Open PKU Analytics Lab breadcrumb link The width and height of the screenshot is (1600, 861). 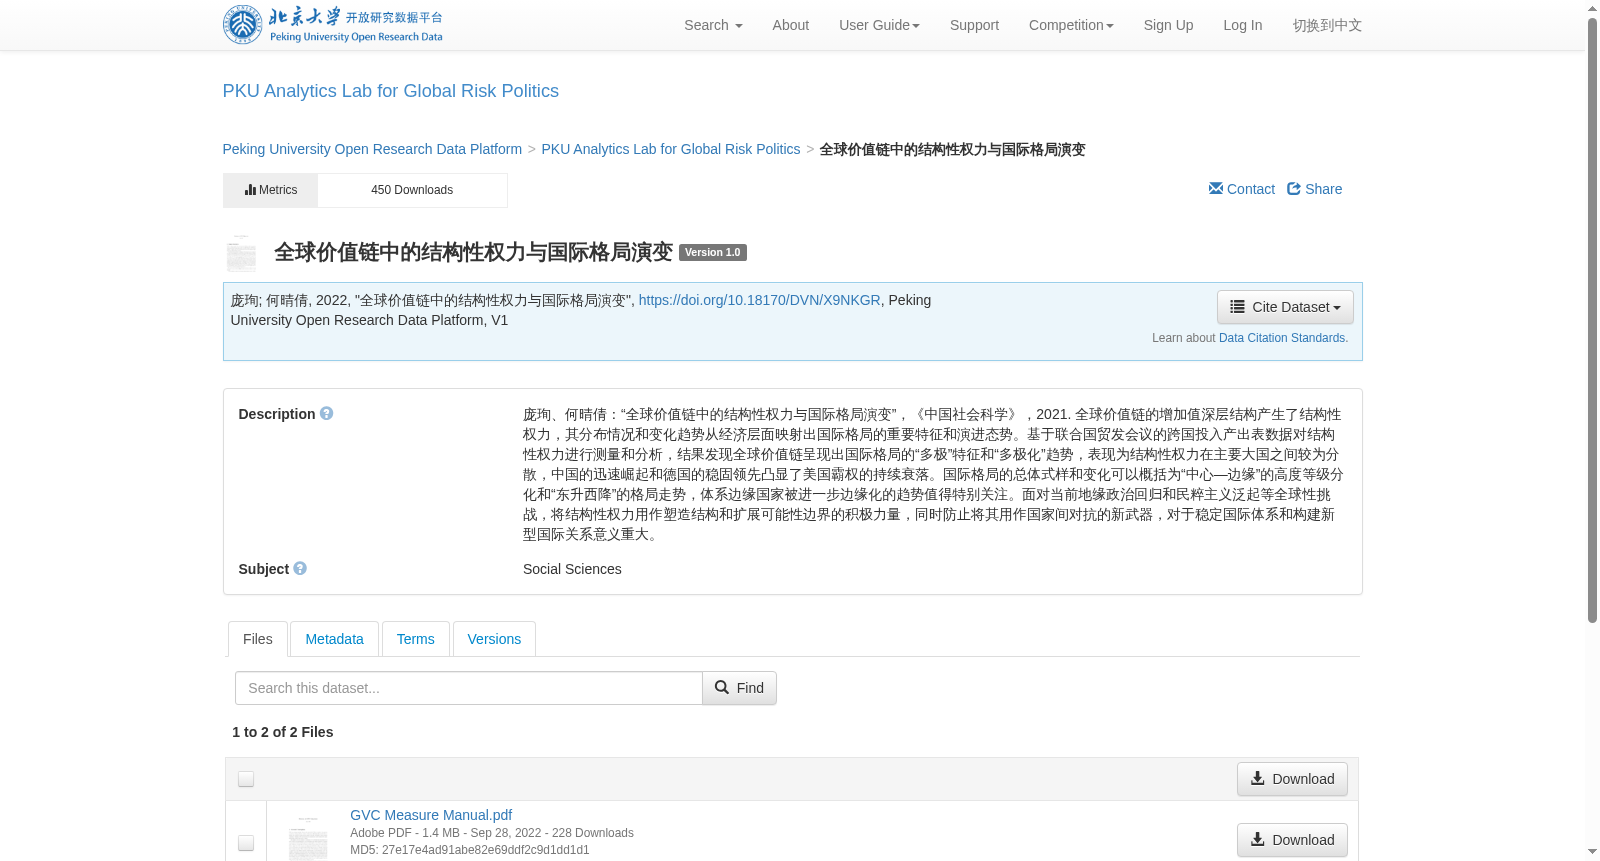[671, 149]
